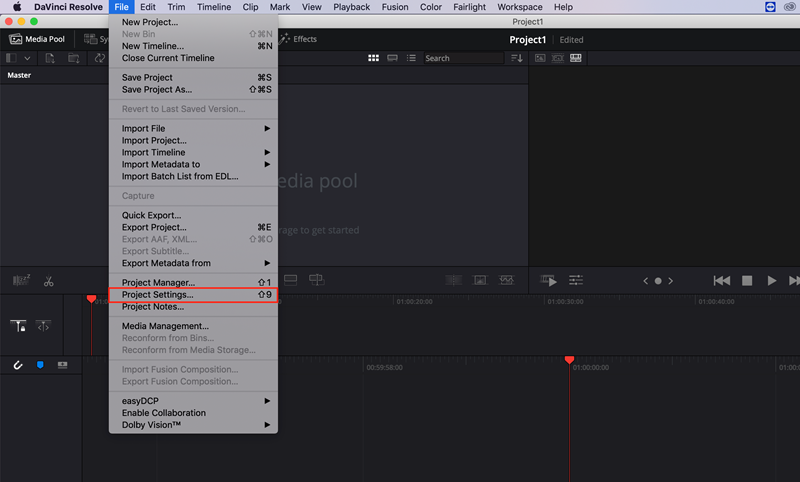Open Project Notes
This screenshot has height=482, width=800.
(193, 307)
